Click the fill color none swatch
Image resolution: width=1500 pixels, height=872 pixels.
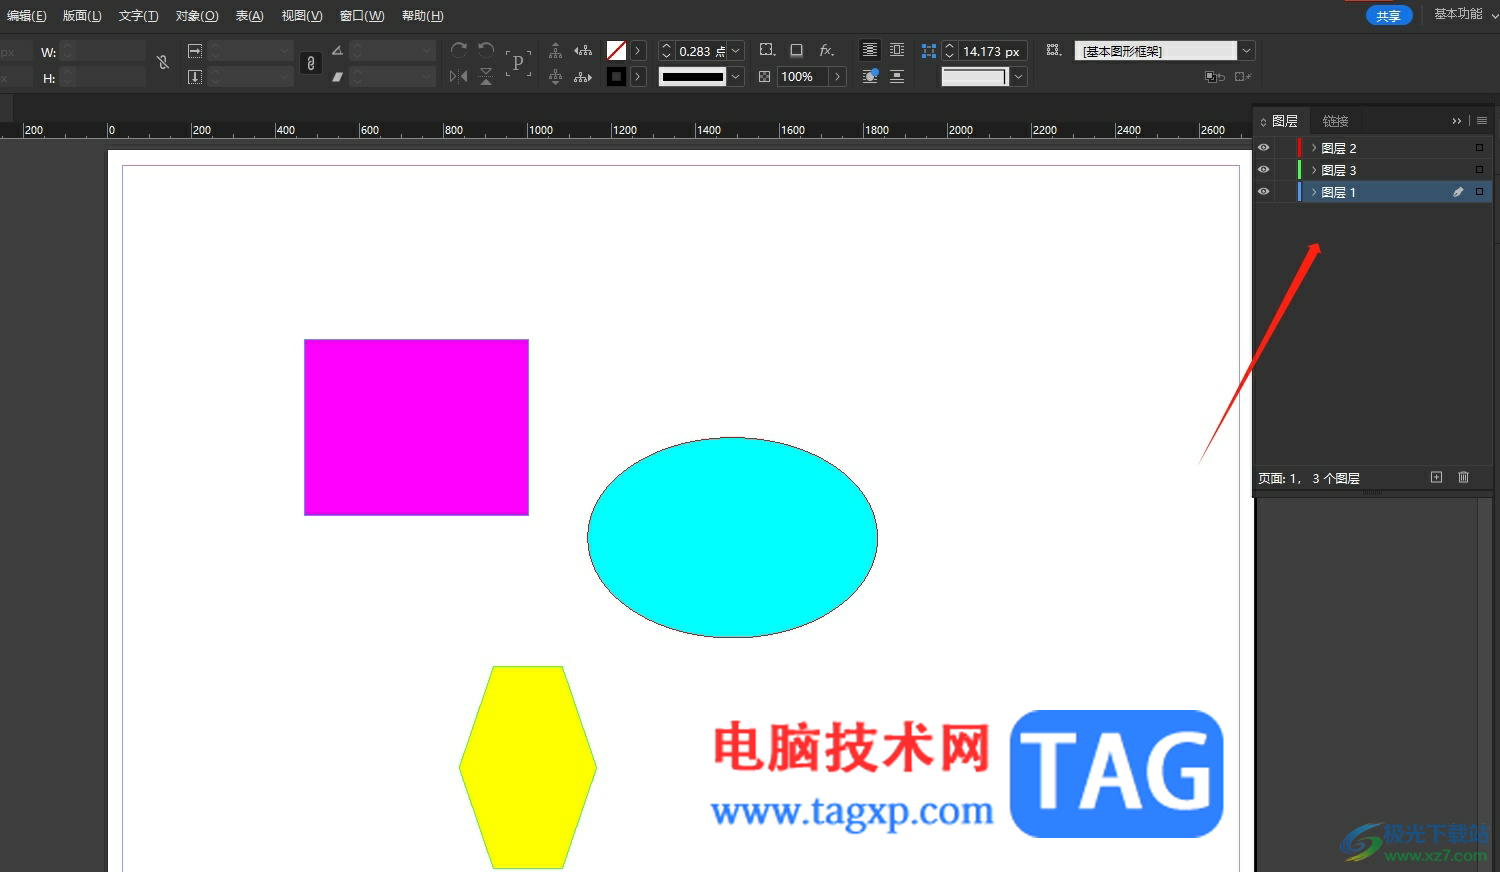point(616,50)
